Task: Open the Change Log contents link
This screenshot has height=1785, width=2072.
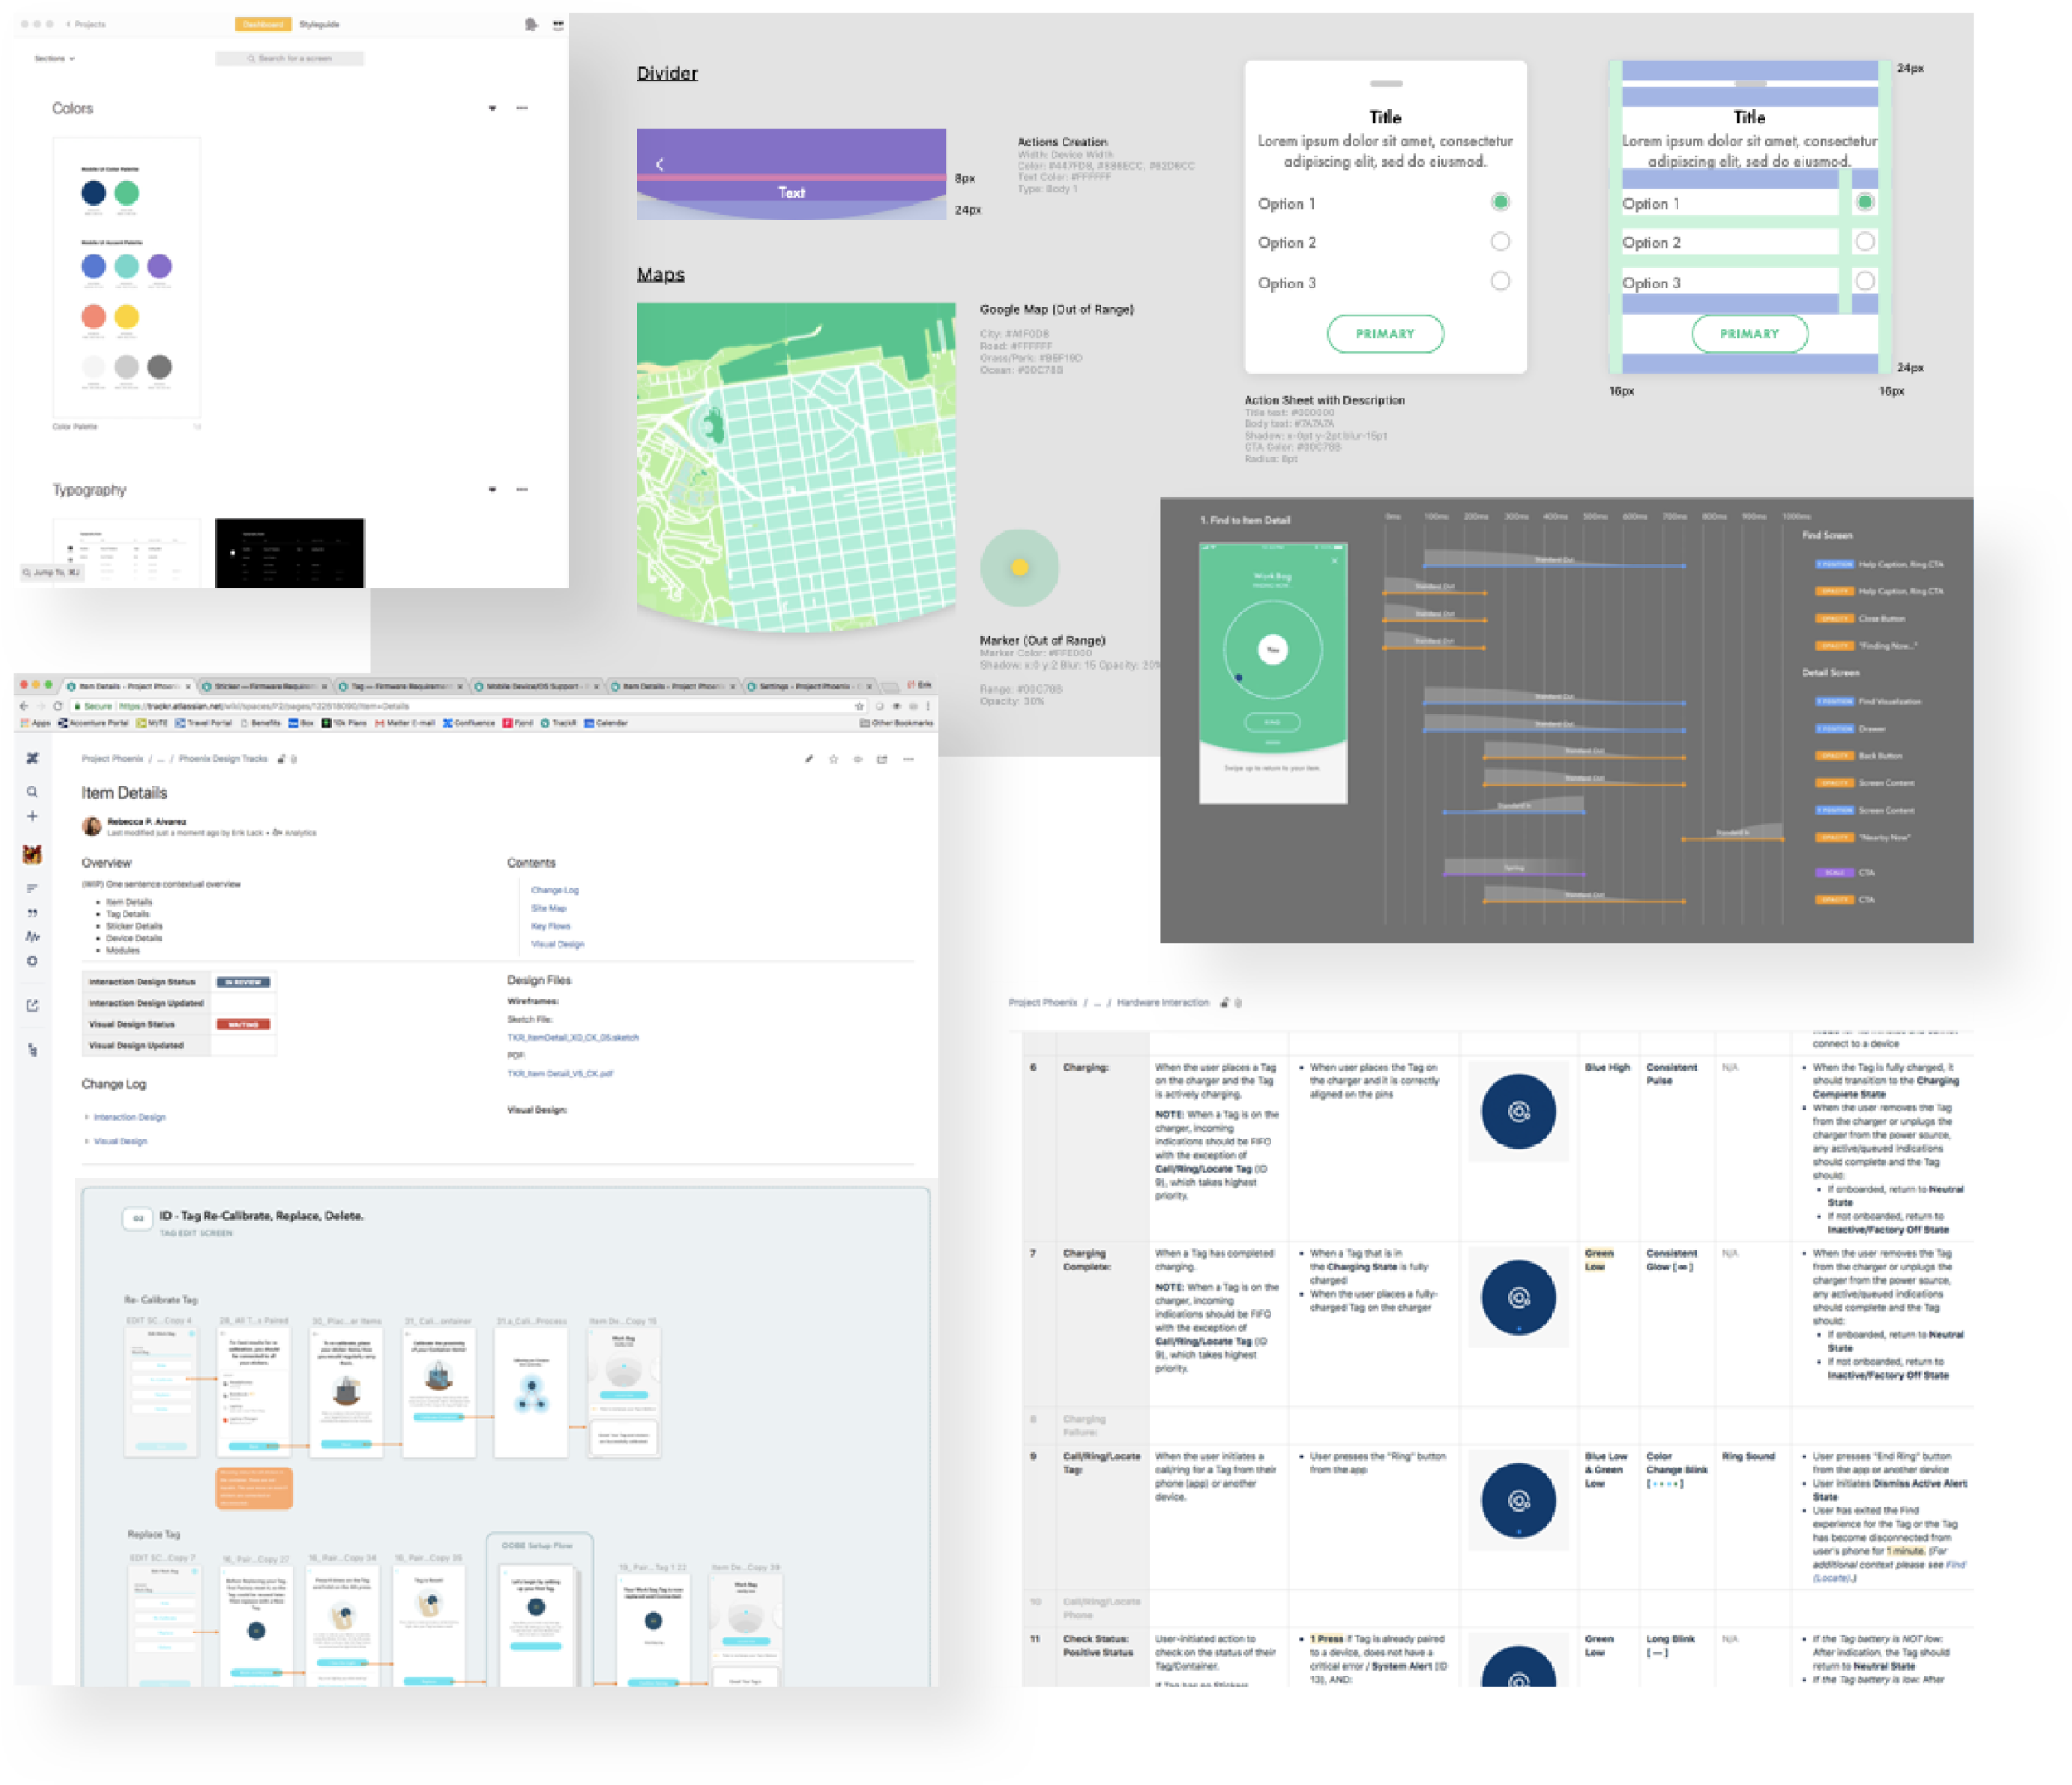Action: 555,890
